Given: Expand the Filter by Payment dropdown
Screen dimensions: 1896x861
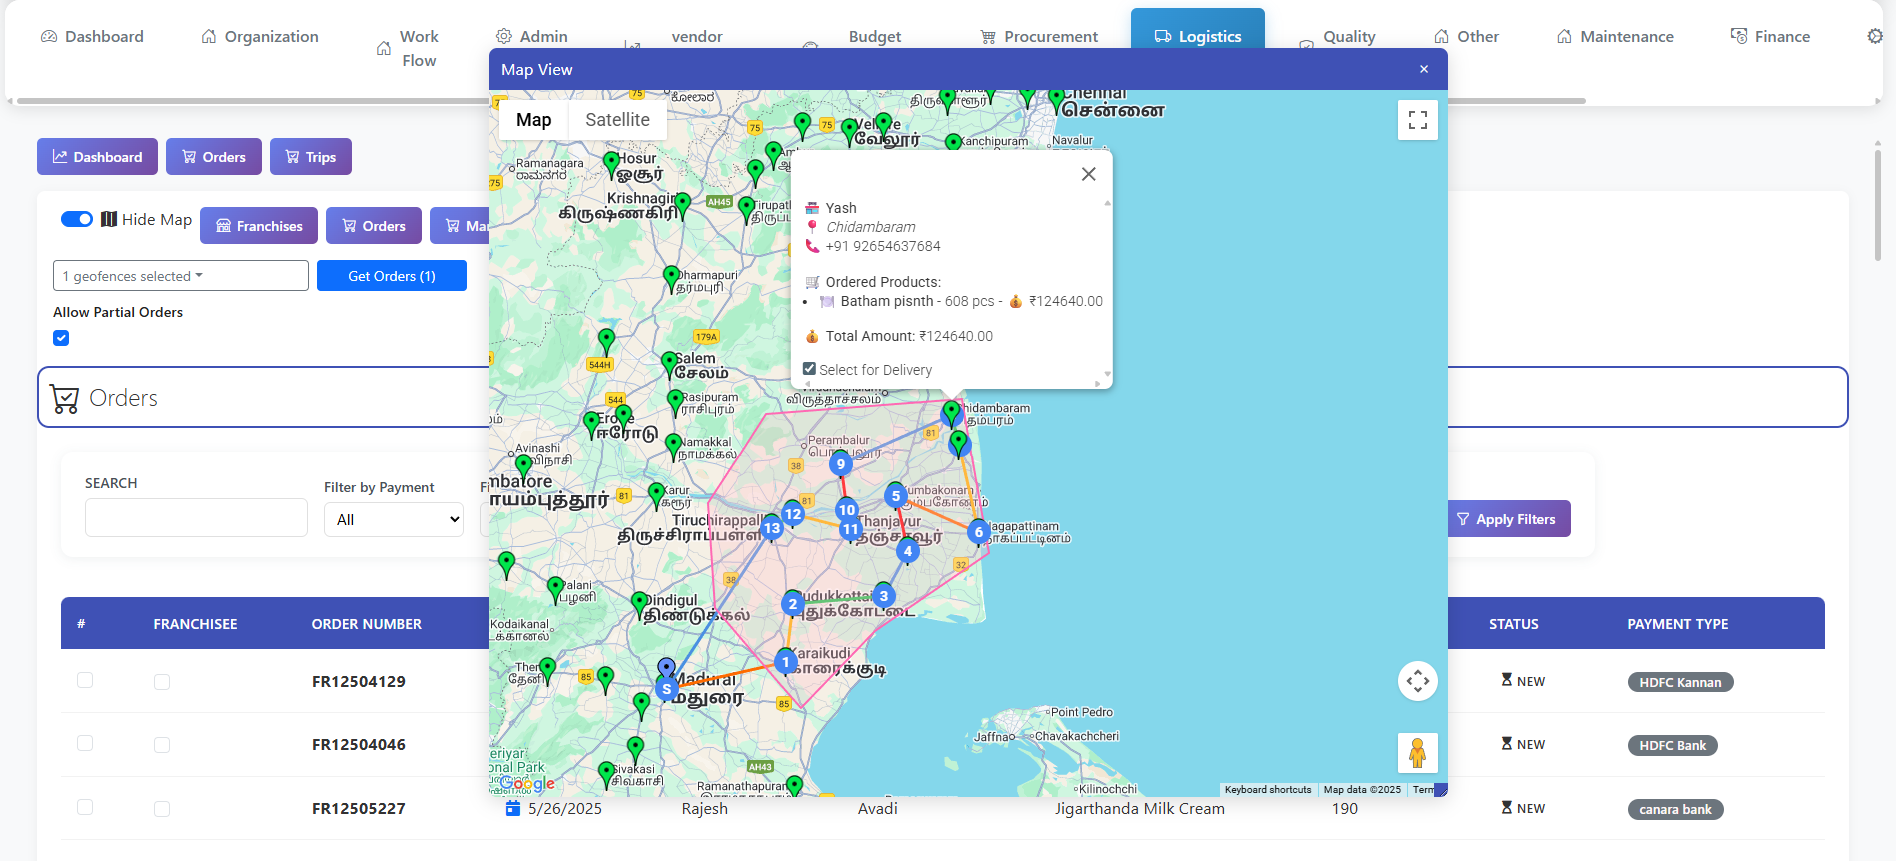Looking at the screenshot, I should click(x=393, y=519).
